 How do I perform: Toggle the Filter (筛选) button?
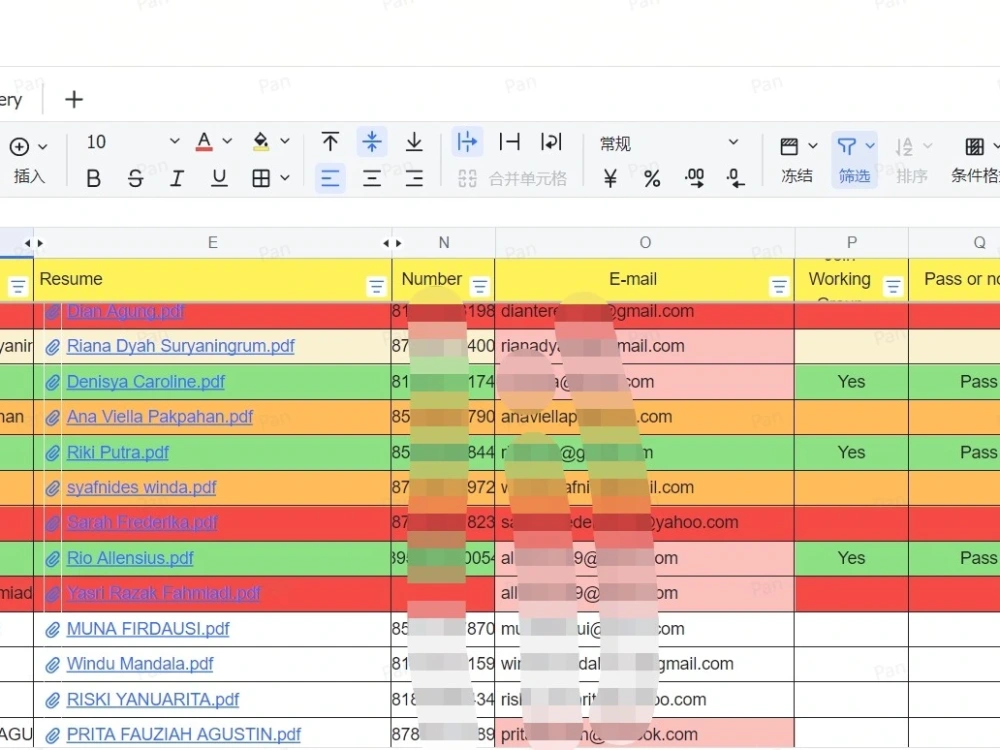click(x=854, y=160)
